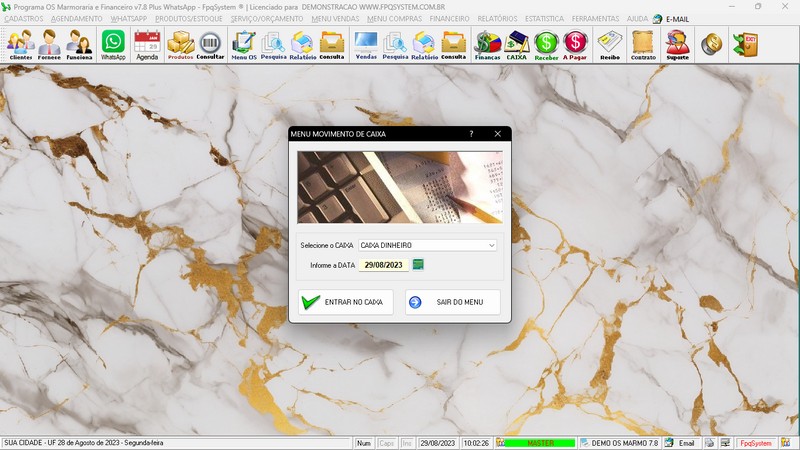Click Pesquisa icon right of Vendas
The image size is (800, 450).
tap(395, 44)
